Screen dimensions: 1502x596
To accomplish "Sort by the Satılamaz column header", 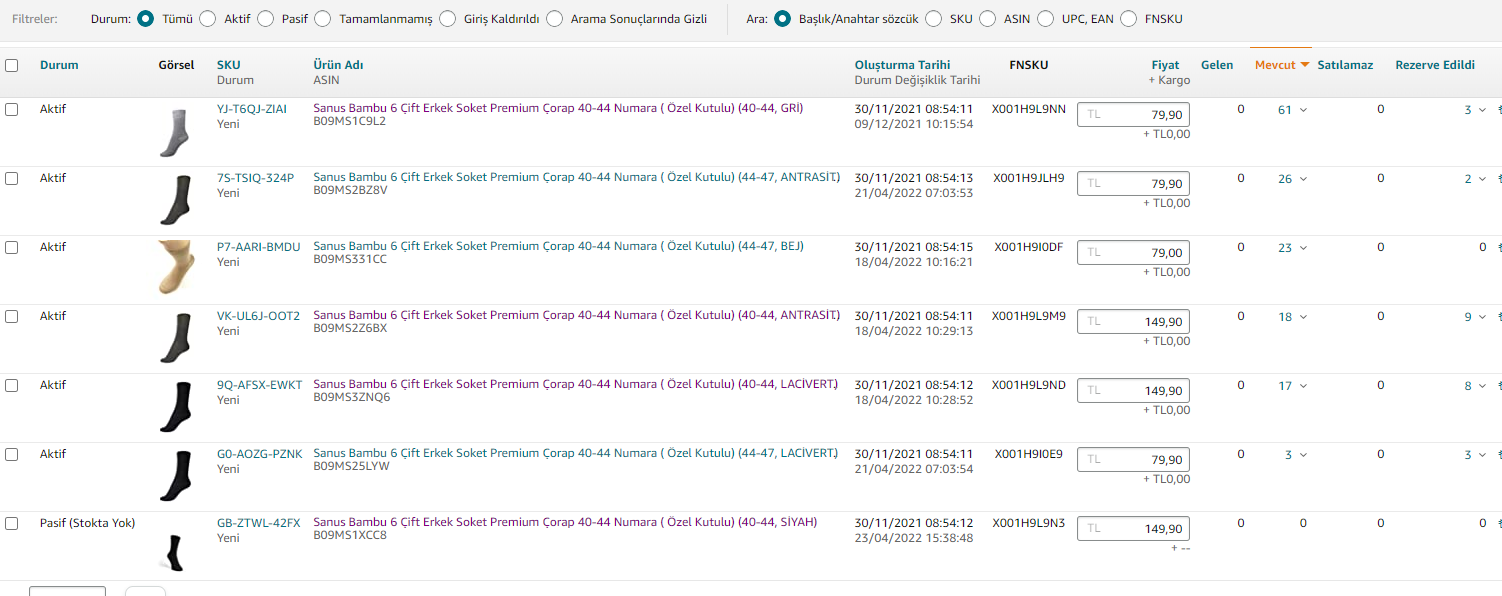I will point(1345,65).
